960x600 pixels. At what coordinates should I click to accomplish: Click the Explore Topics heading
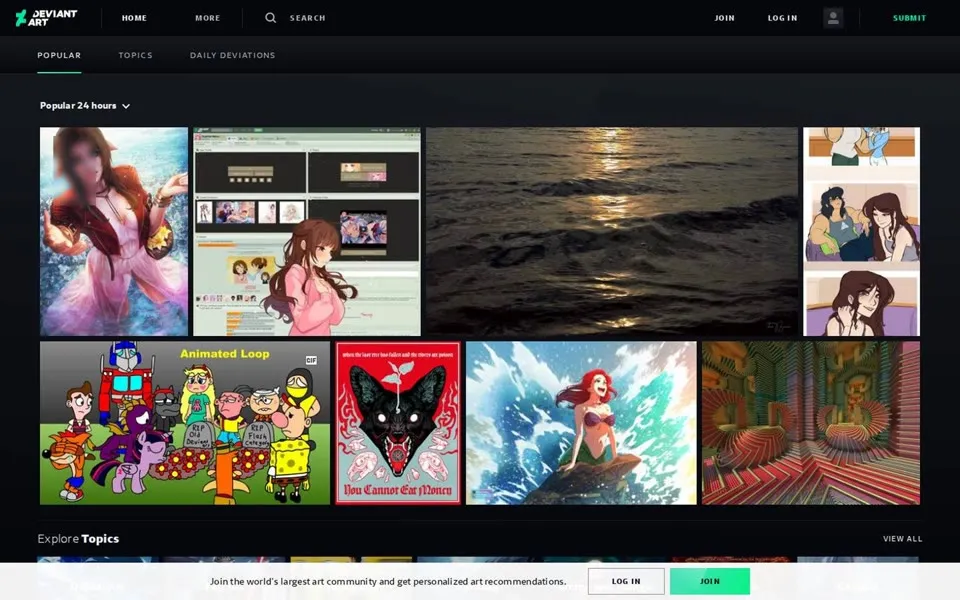coord(78,539)
